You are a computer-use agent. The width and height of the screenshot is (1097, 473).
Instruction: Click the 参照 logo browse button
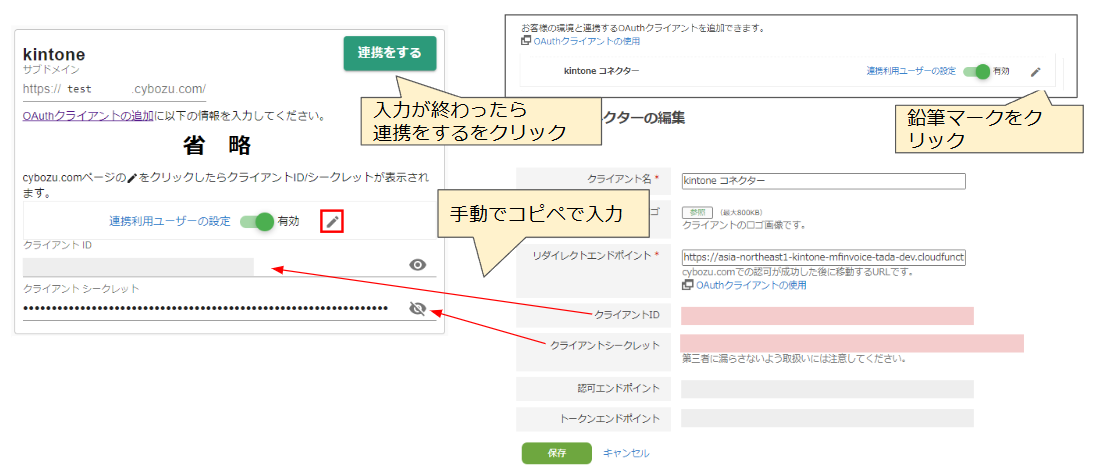tap(697, 213)
